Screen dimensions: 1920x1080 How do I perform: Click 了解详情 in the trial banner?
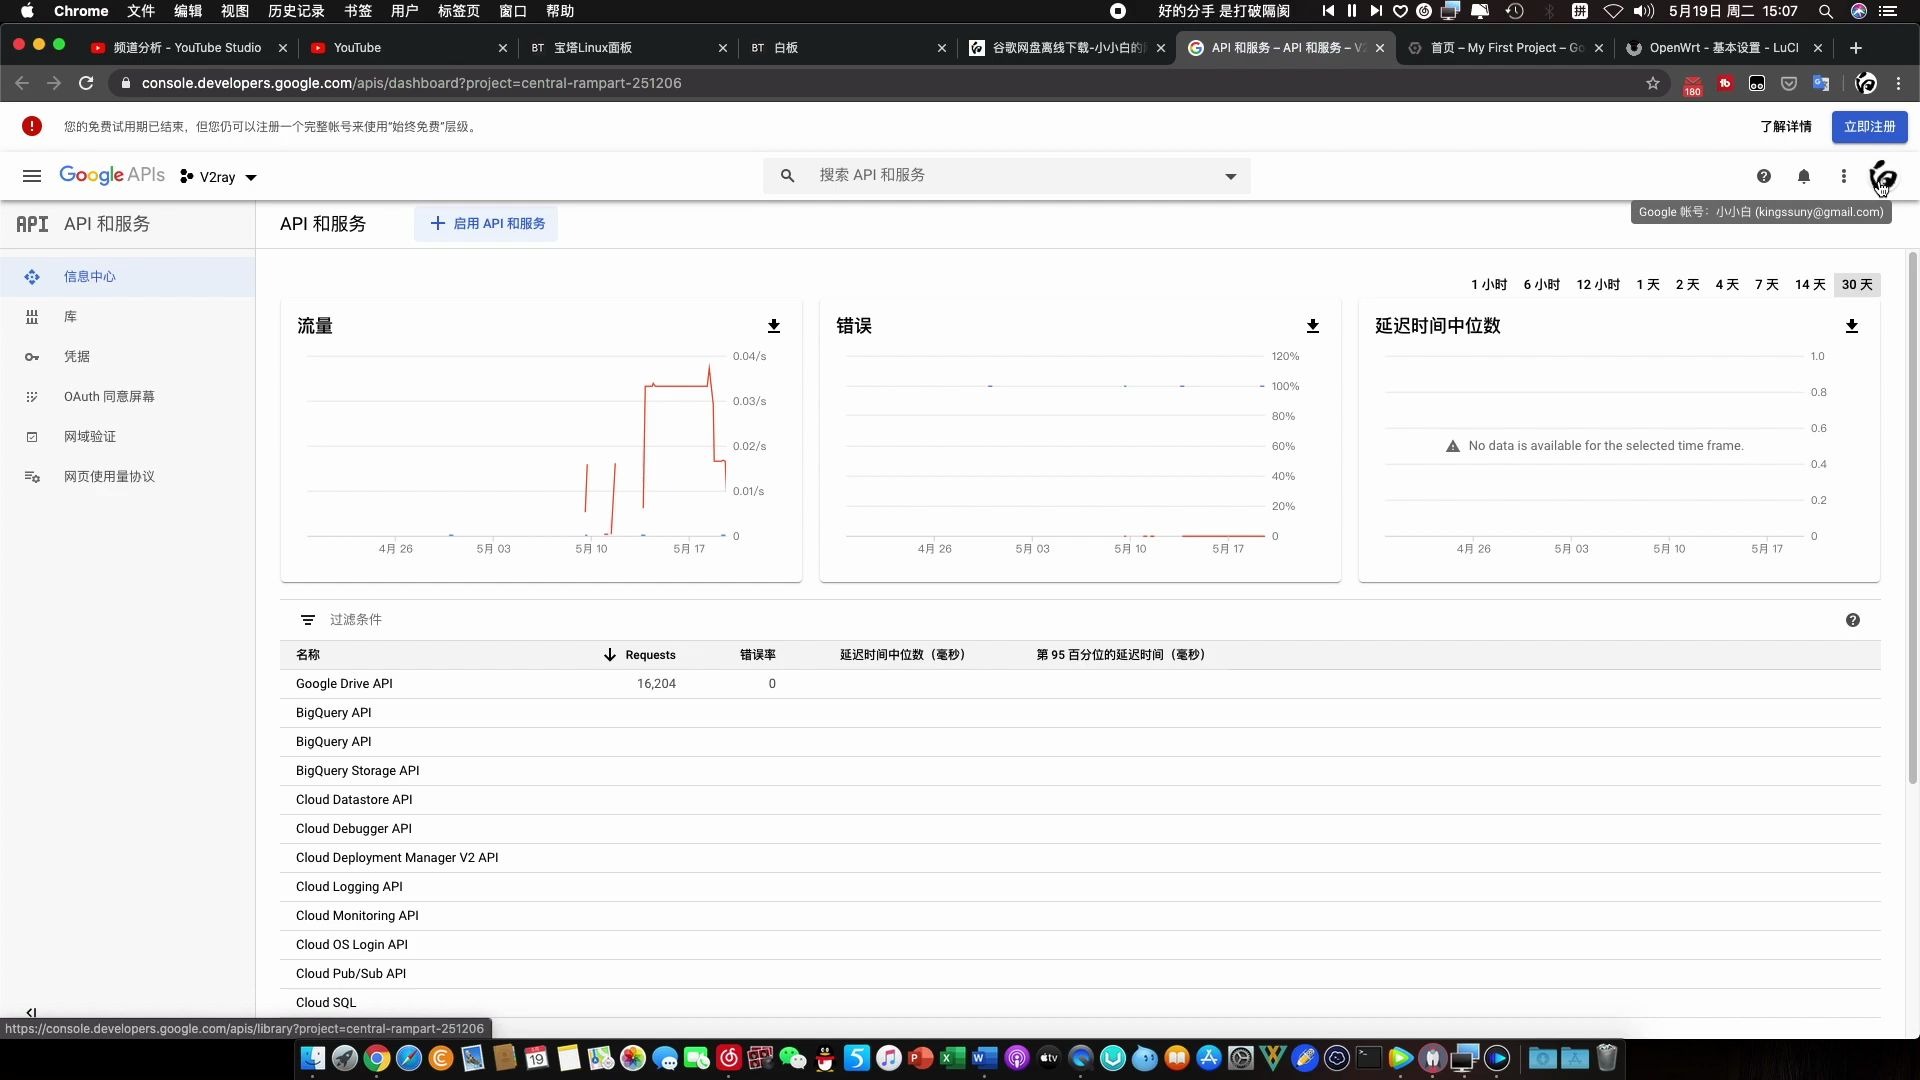pyautogui.click(x=1786, y=127)
